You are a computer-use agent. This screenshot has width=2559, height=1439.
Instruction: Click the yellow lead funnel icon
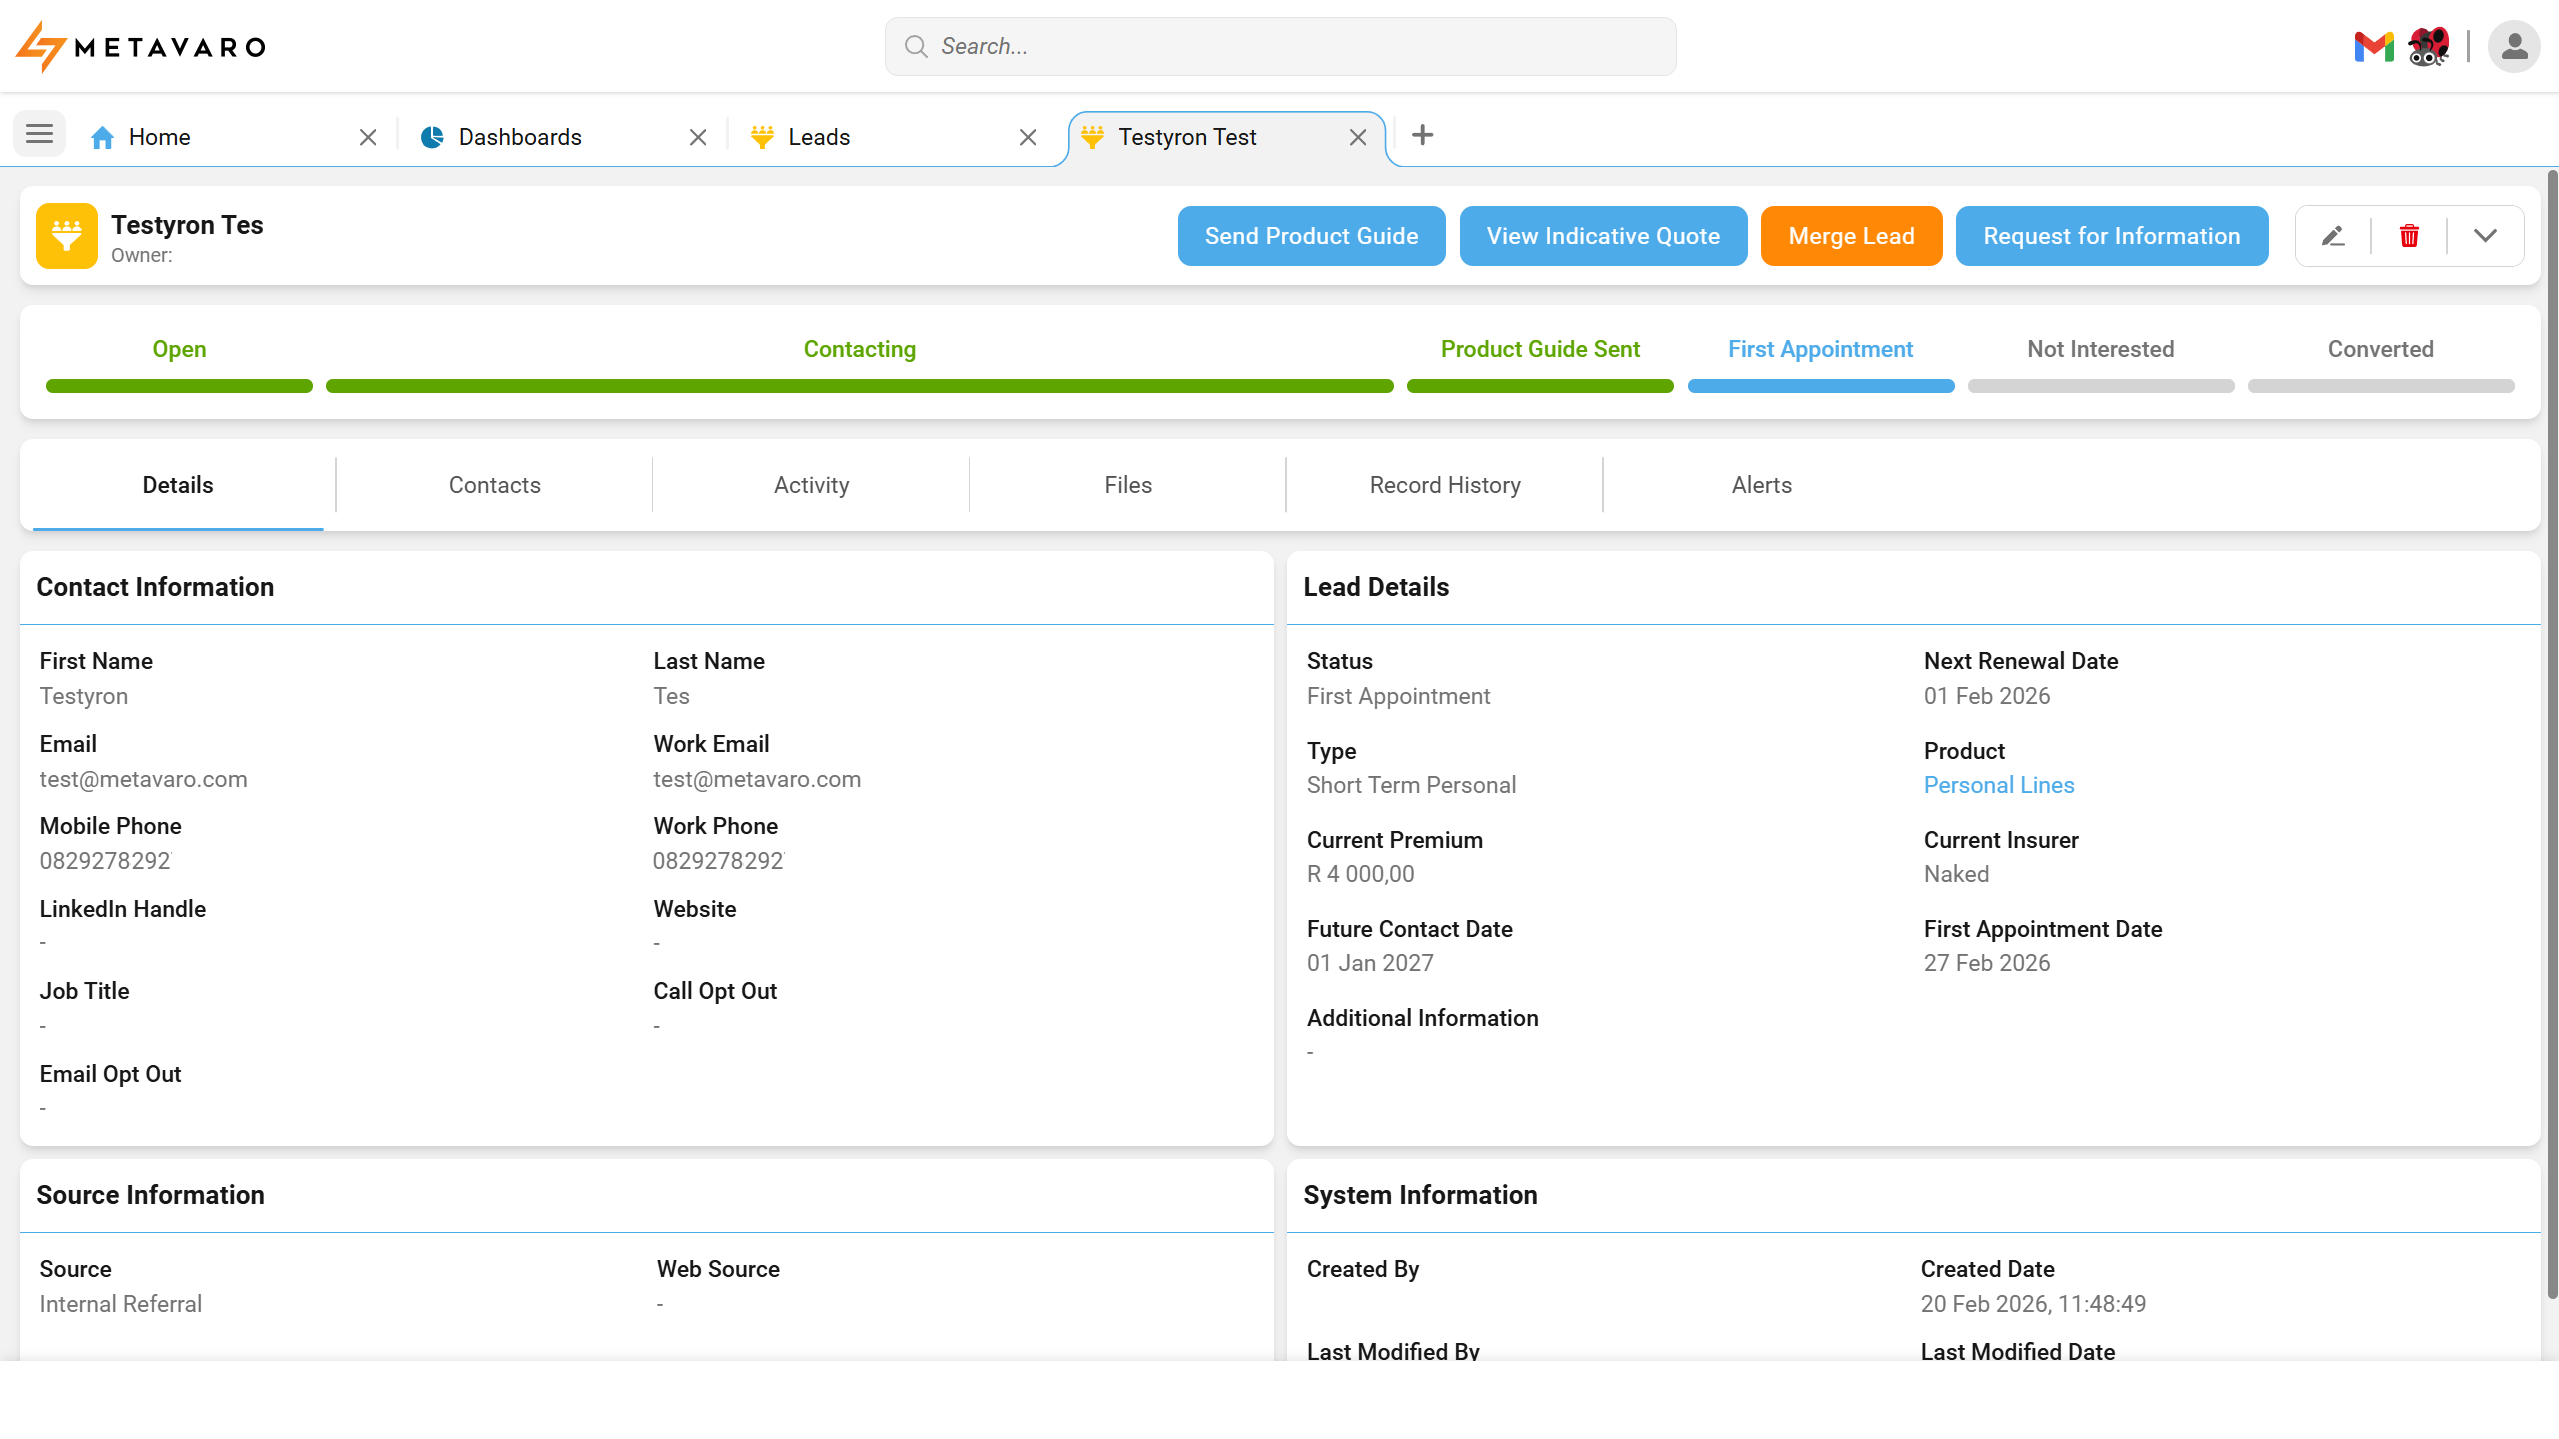[x=66, y=236]
